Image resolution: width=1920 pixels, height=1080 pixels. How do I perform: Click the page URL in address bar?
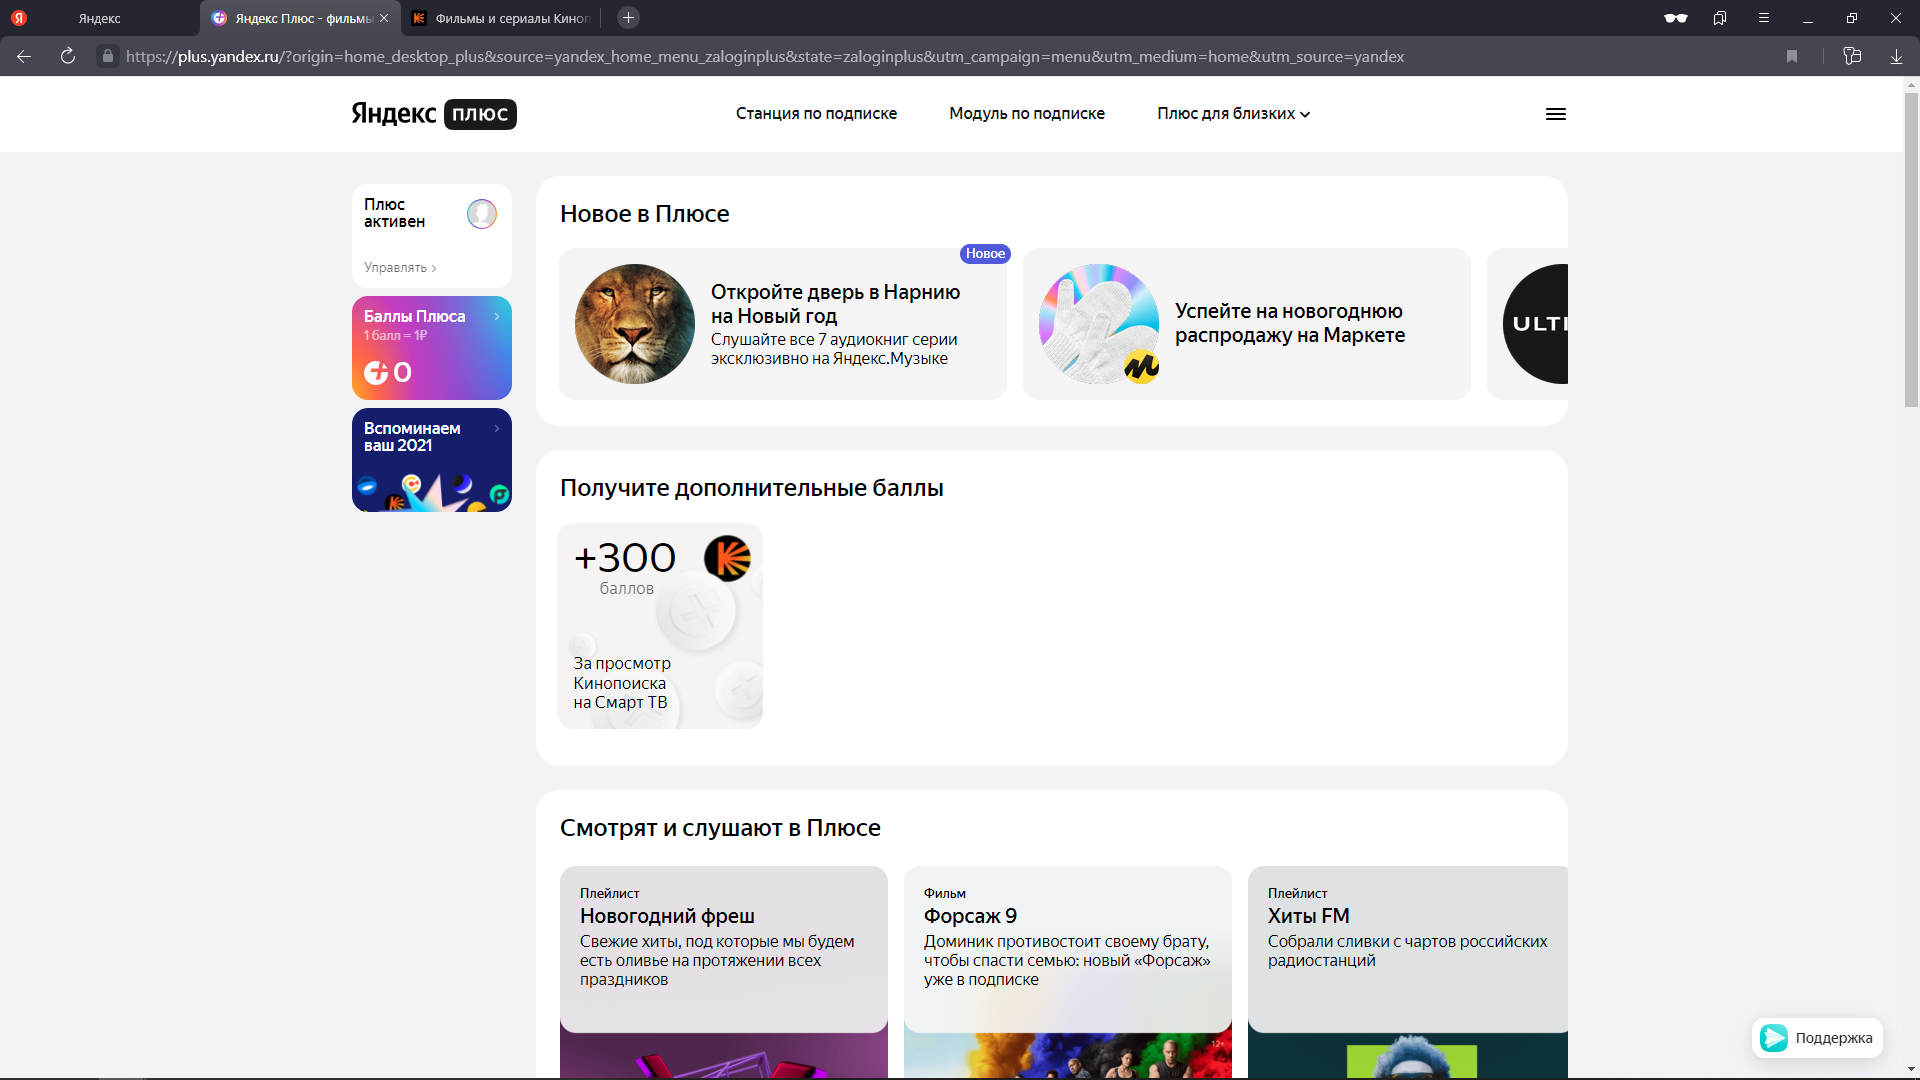click(765, 57)
